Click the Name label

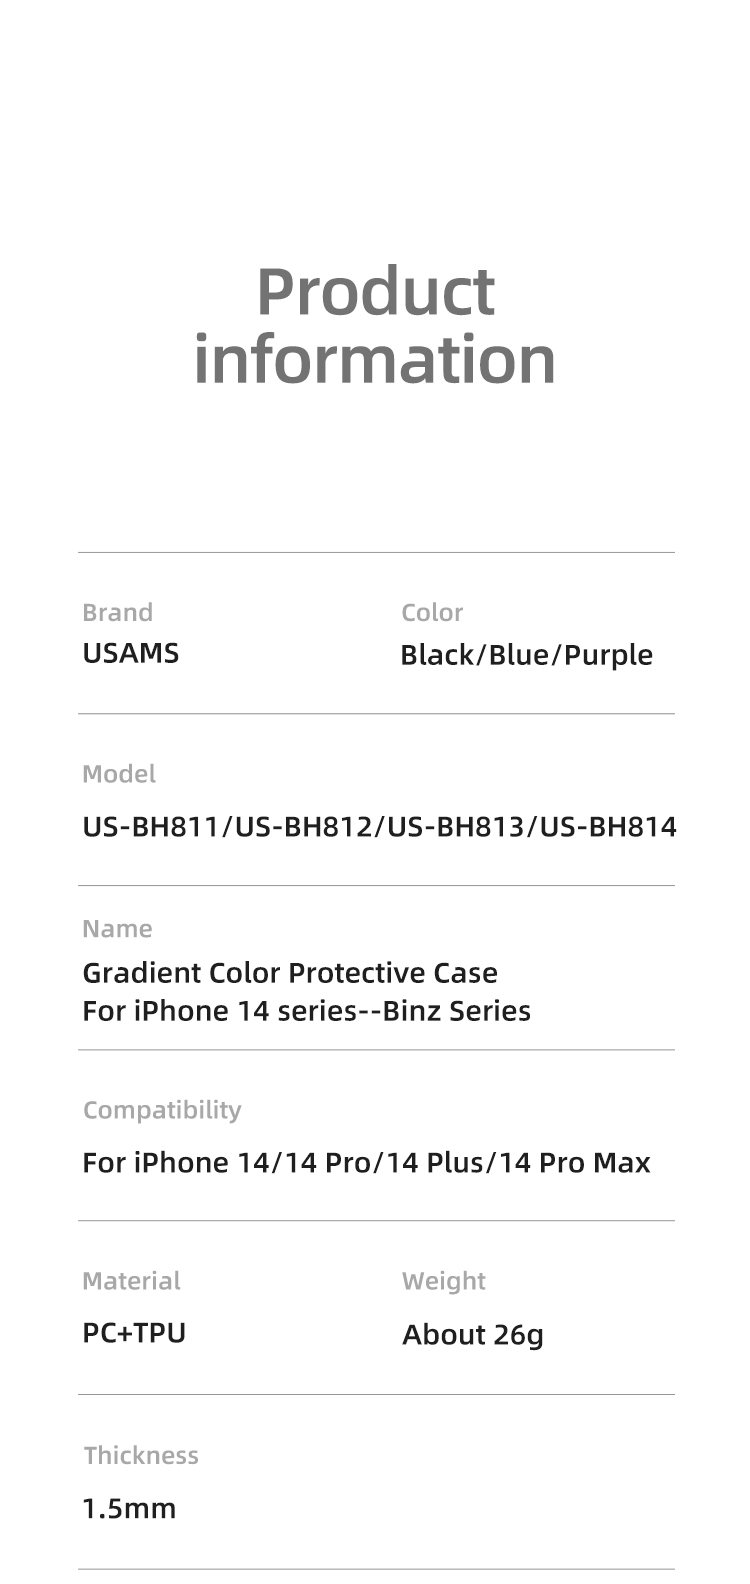117,928
